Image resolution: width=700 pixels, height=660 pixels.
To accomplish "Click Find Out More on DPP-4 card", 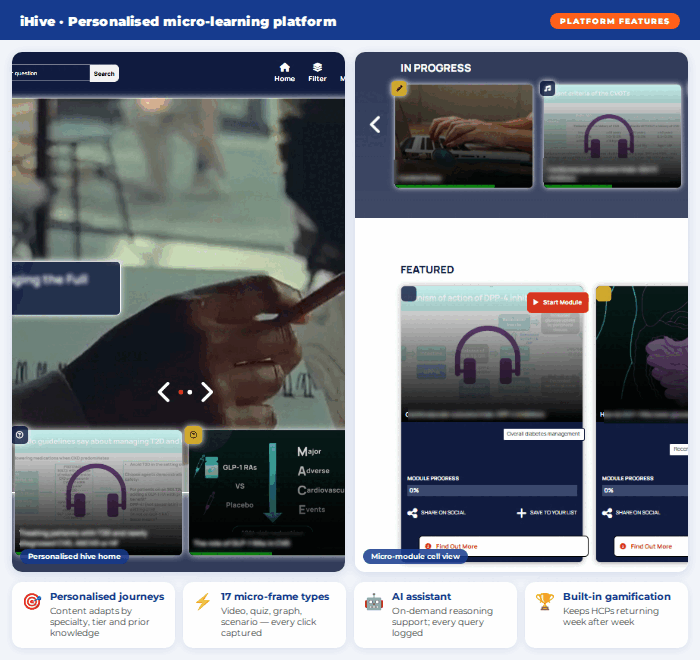I will coord(504,546).
